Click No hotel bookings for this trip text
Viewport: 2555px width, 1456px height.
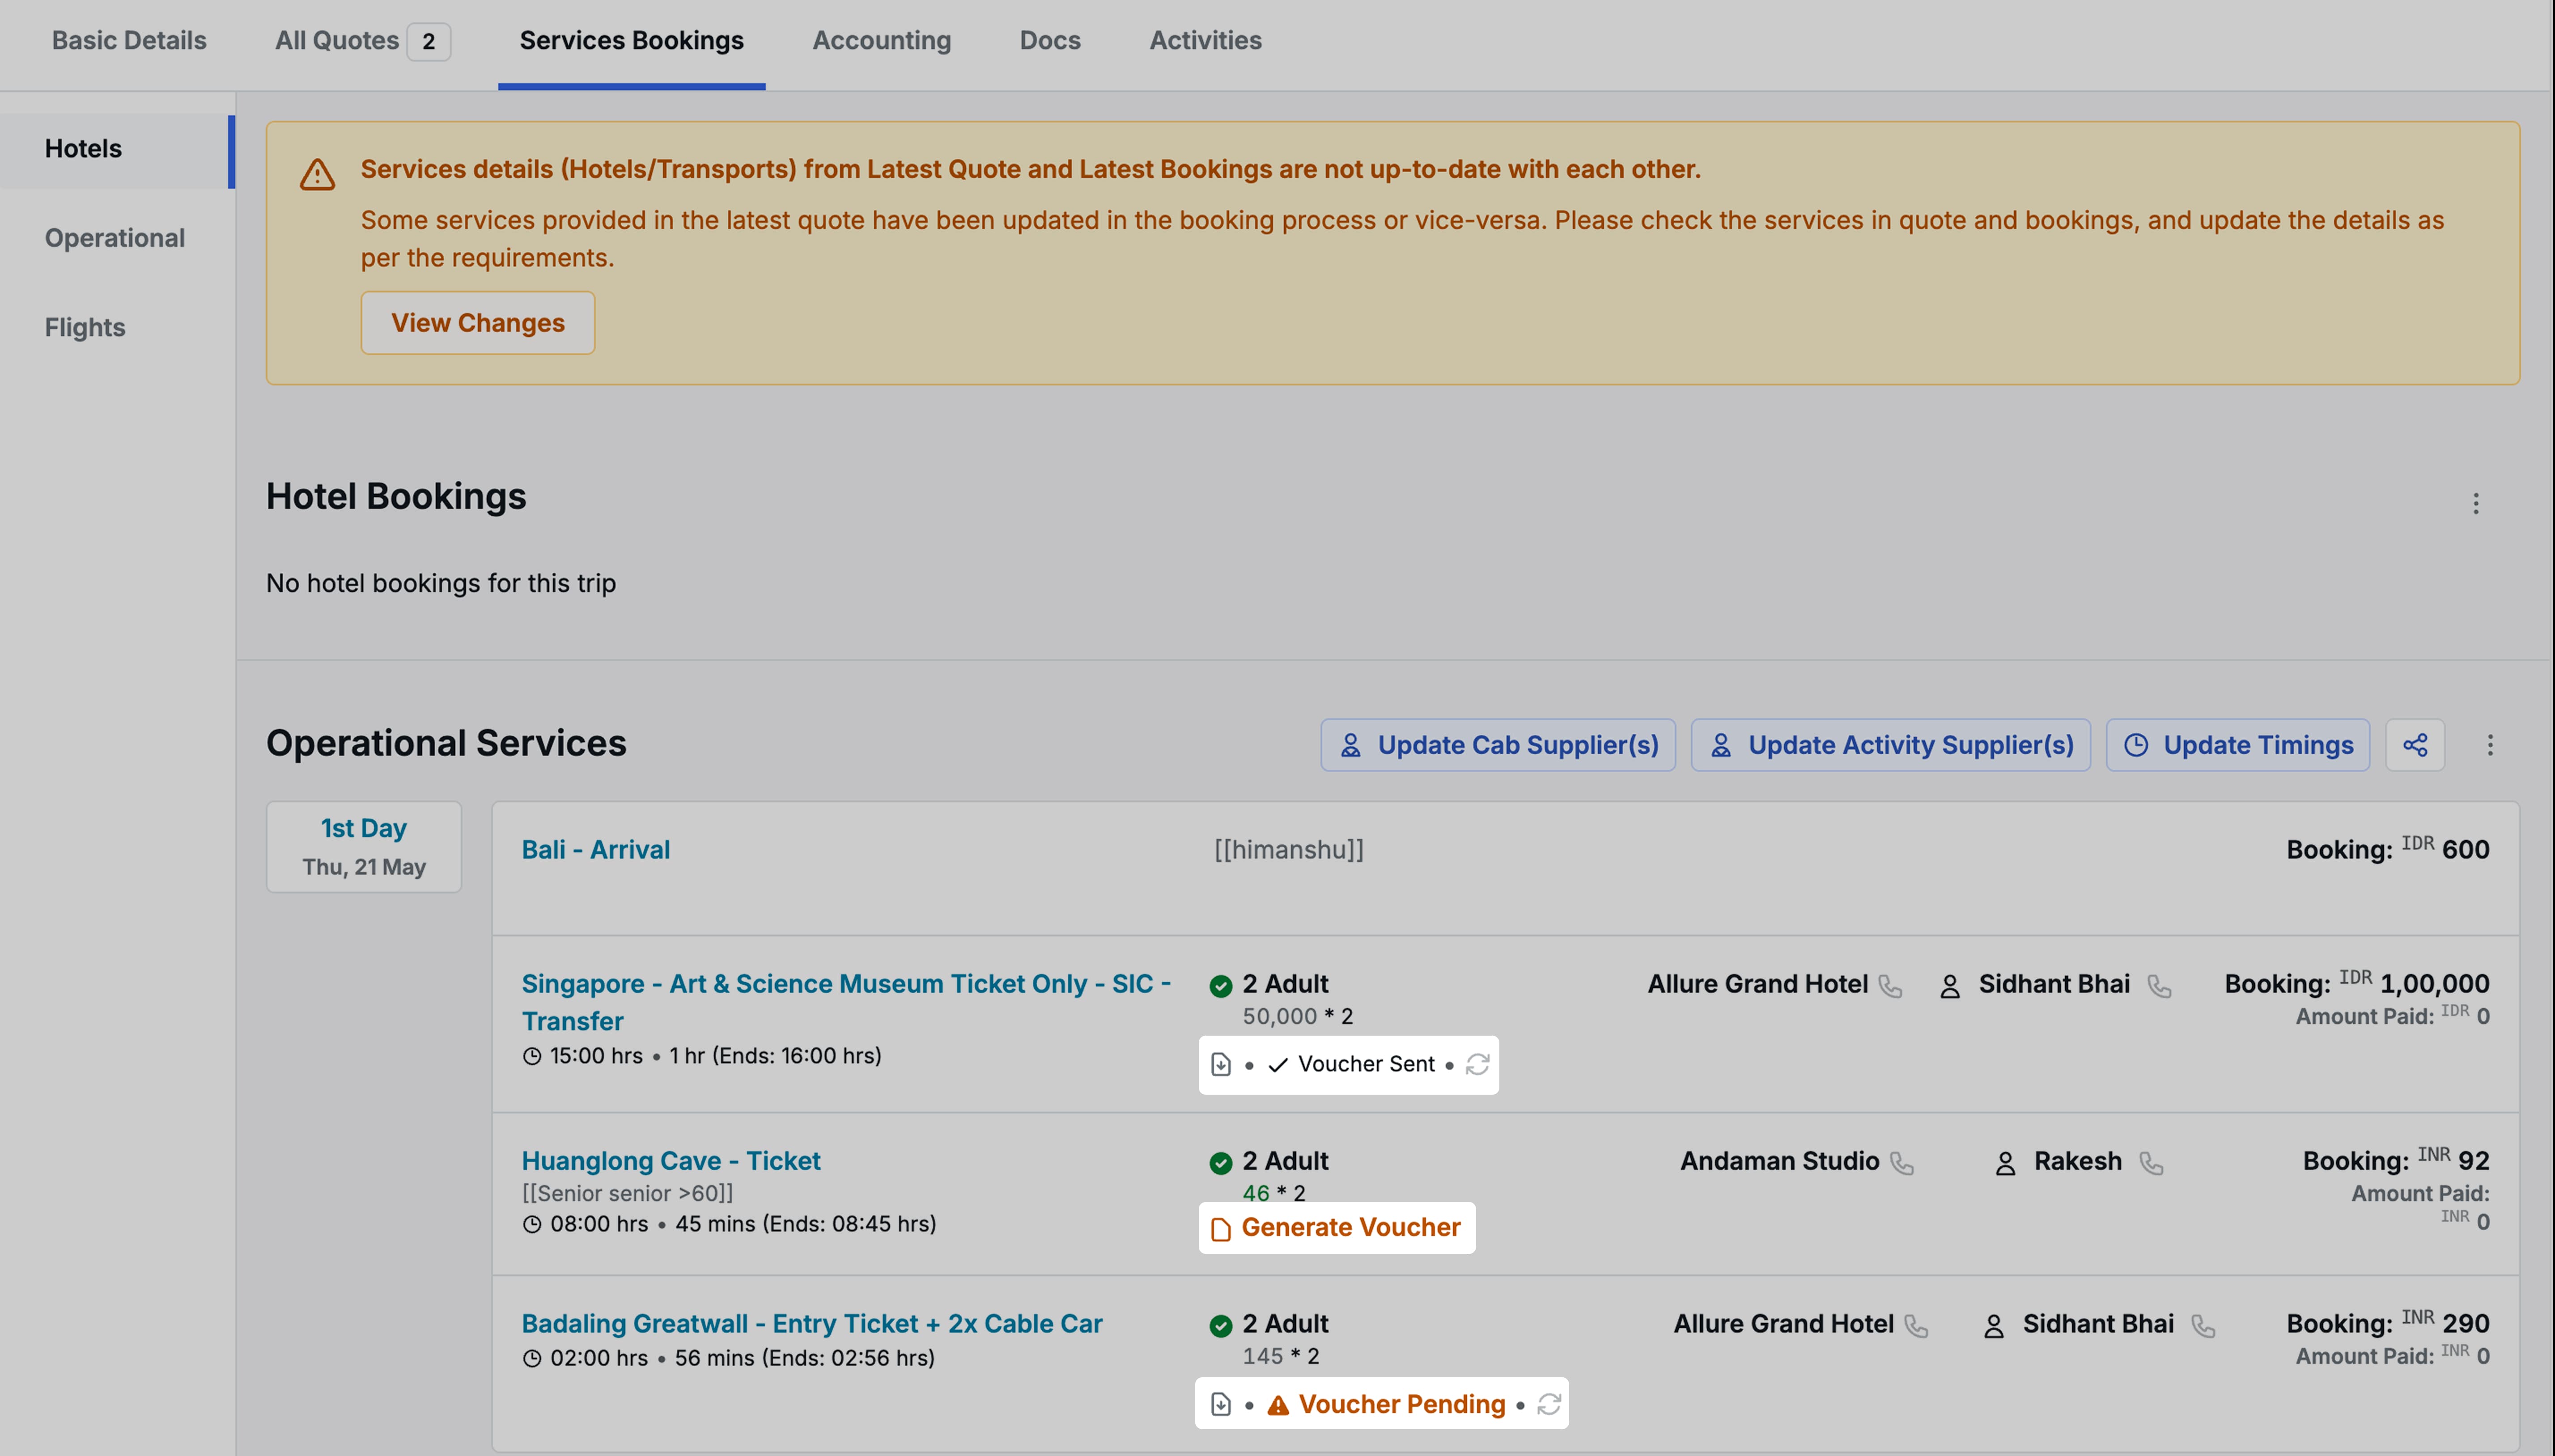441,583
